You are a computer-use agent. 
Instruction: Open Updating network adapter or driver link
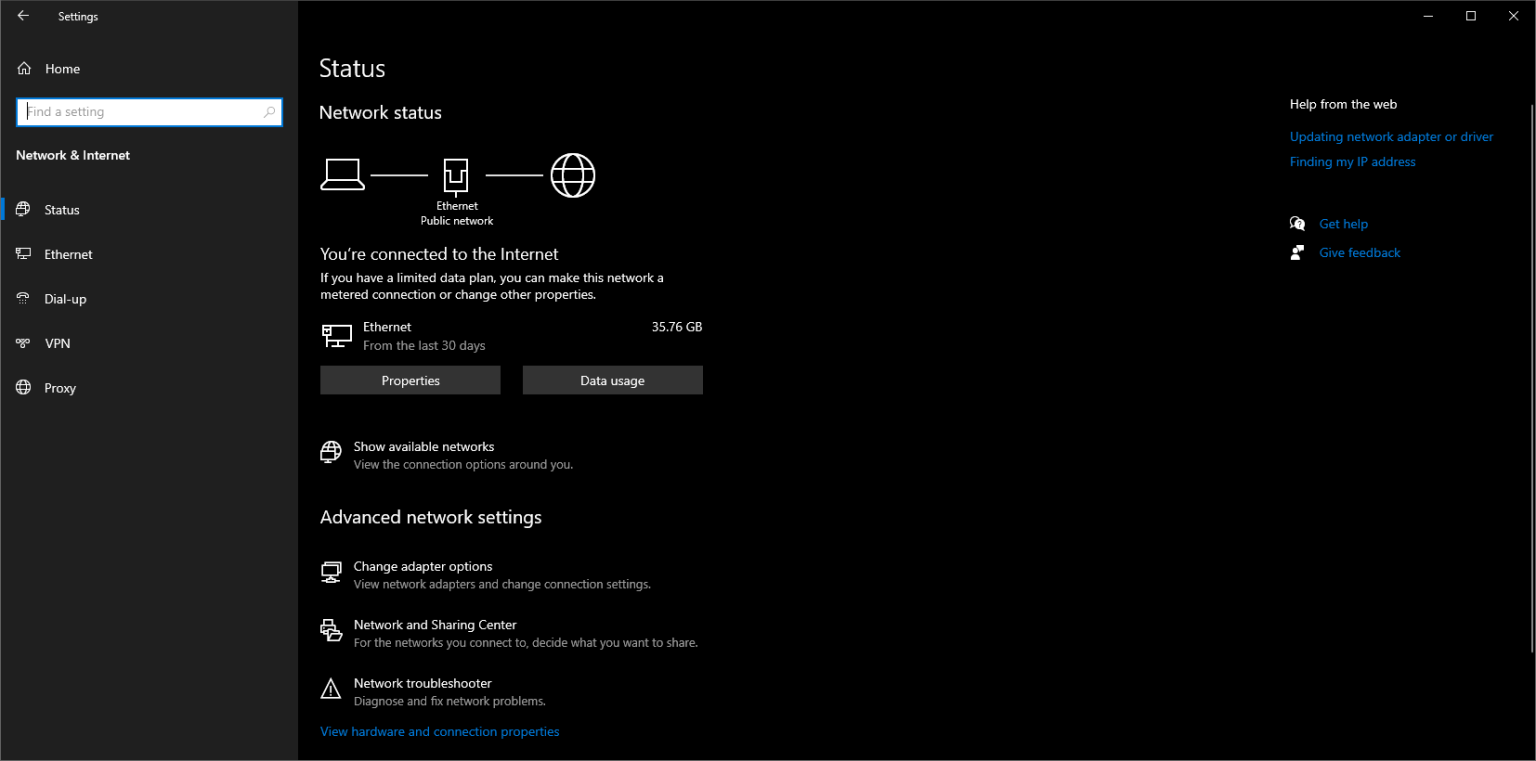1392,137
